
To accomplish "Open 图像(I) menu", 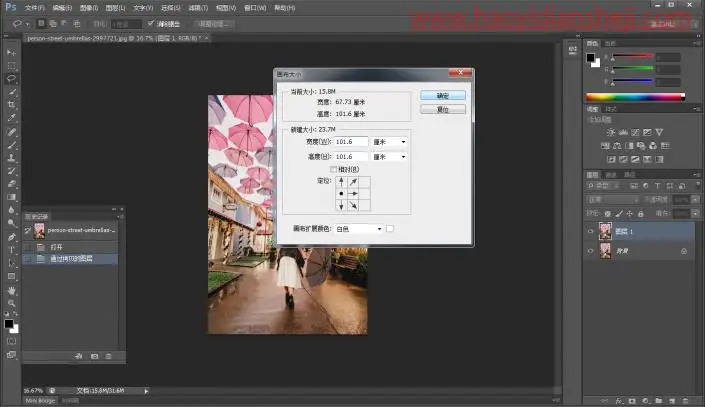I will pos(89,8).
